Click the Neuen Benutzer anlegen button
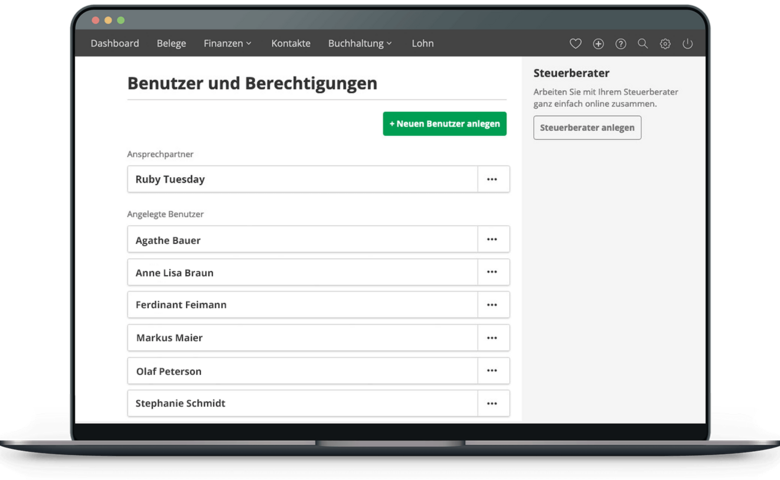Image resolution: width=780 pixels, height=480 pixels. click(x=444, y=124)
